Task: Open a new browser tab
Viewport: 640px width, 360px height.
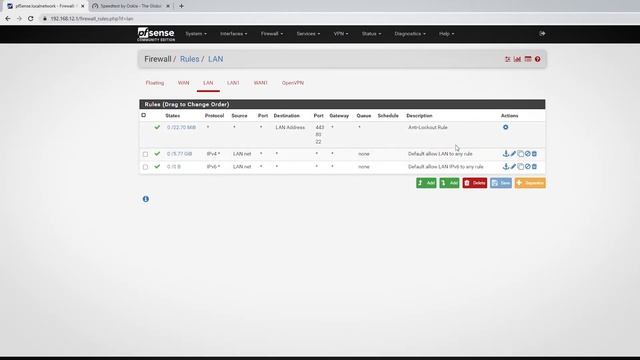Action: (x=181, y=6)
